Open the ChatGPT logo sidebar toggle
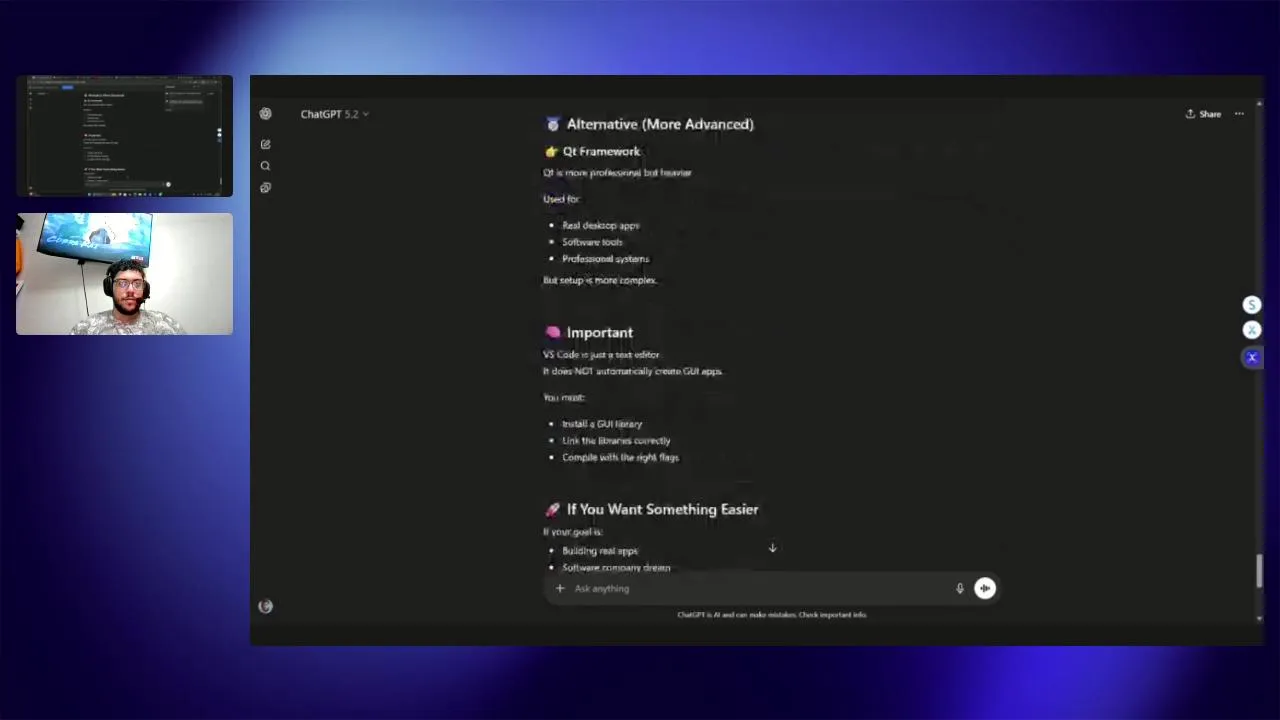 point(265,114)
